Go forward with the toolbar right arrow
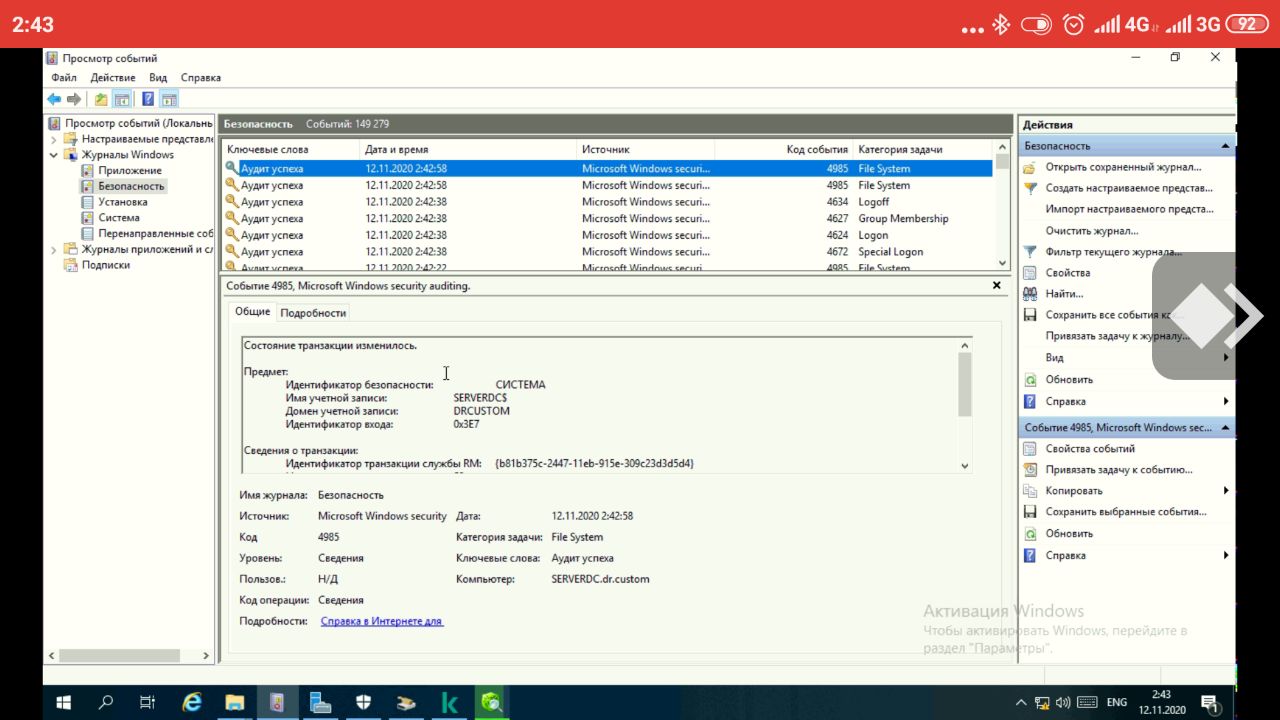Screen dimensions: 1280x720 tap(74, 99)
